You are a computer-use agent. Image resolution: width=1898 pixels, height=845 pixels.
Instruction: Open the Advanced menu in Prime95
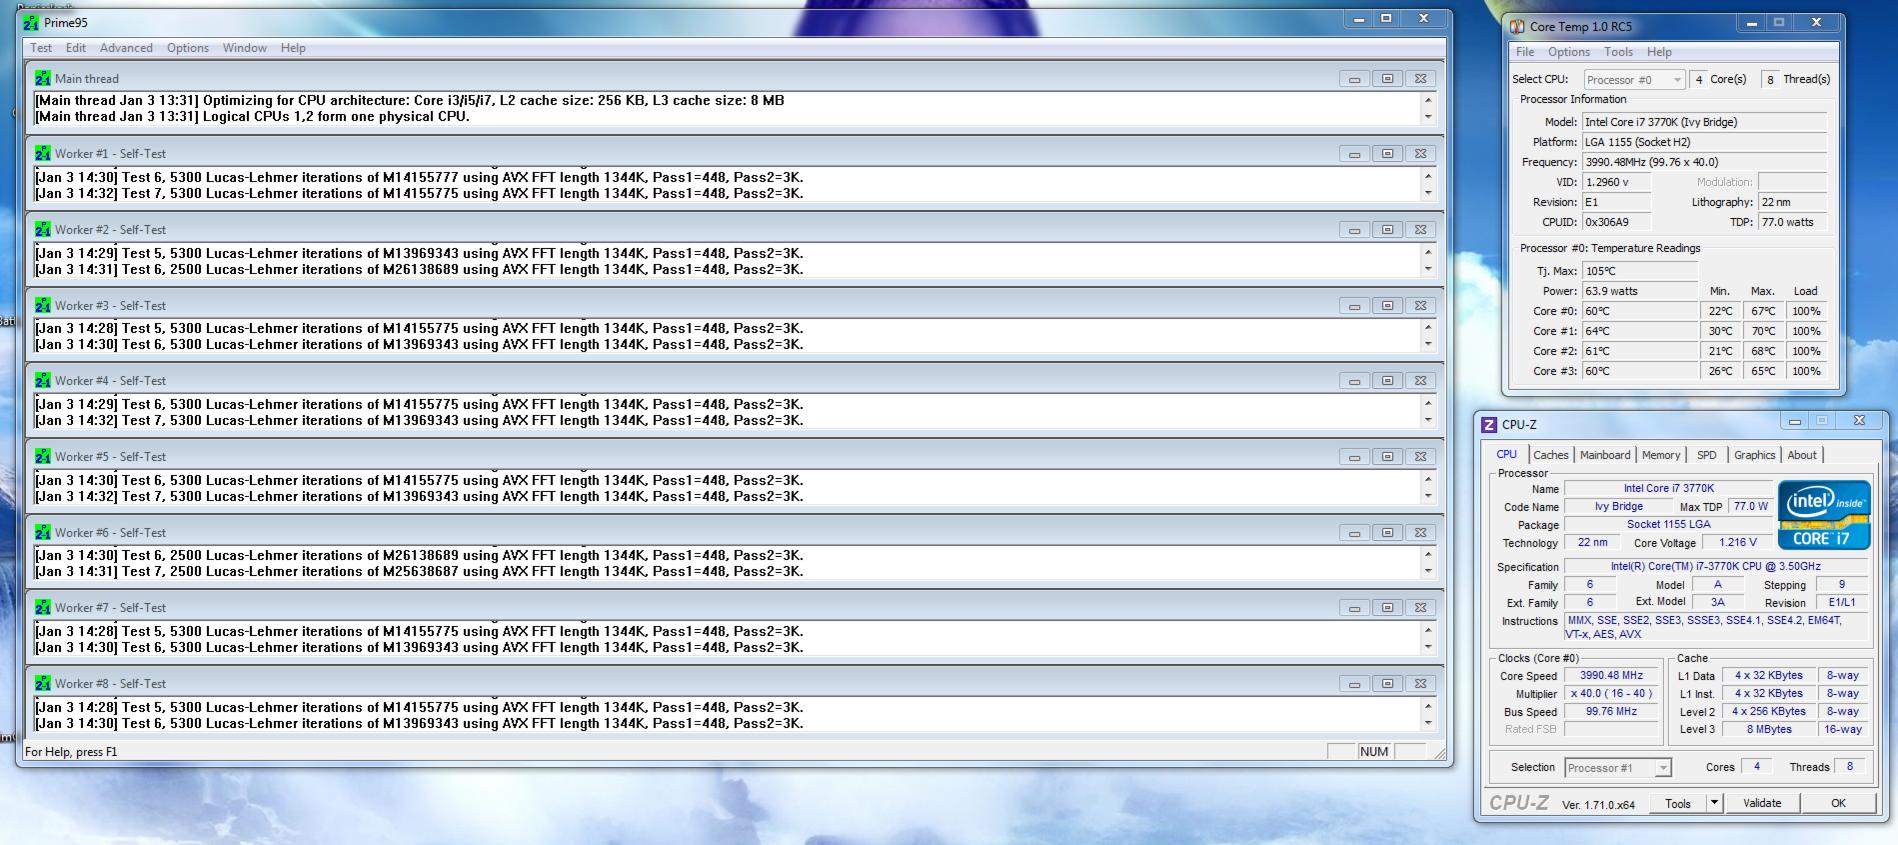(x=126, y=48)
